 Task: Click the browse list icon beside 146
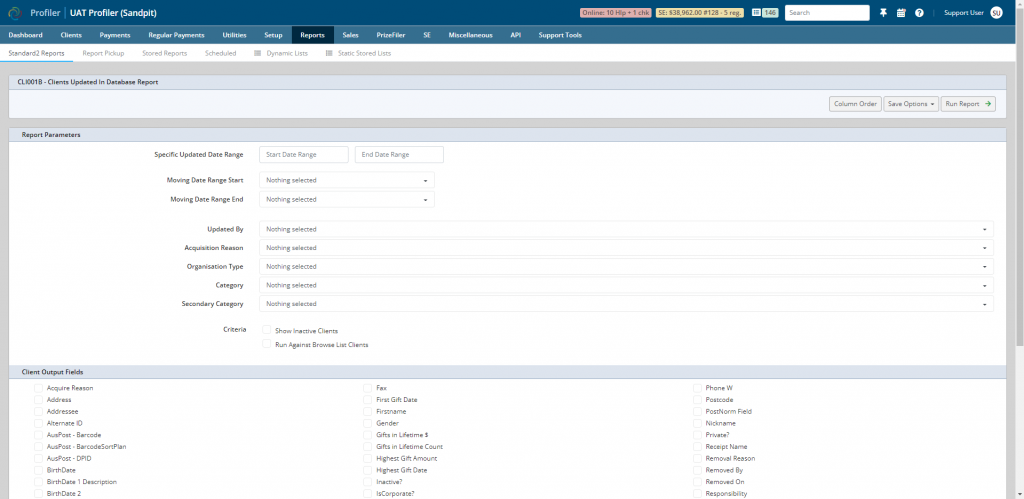(756, 12)
